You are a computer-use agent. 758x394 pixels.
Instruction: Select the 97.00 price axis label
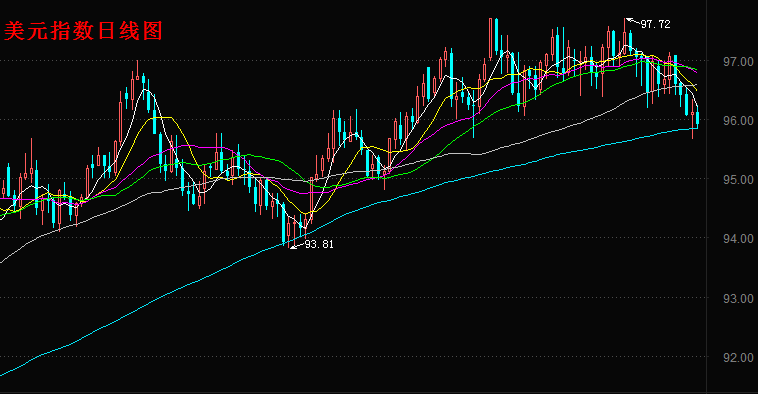tap(738, 62)
